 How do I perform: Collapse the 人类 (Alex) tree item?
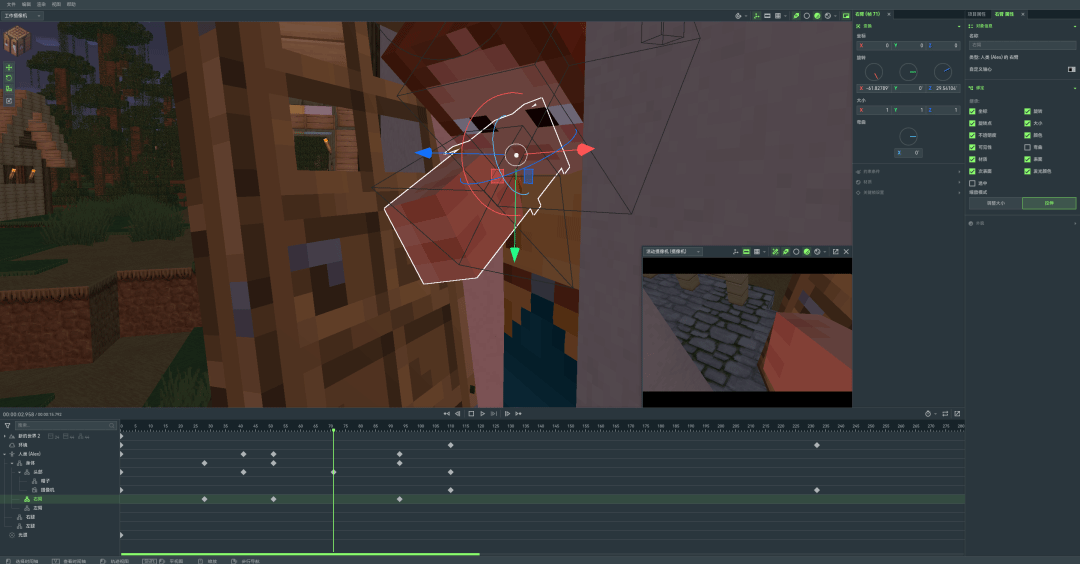[x=5, y=455]
